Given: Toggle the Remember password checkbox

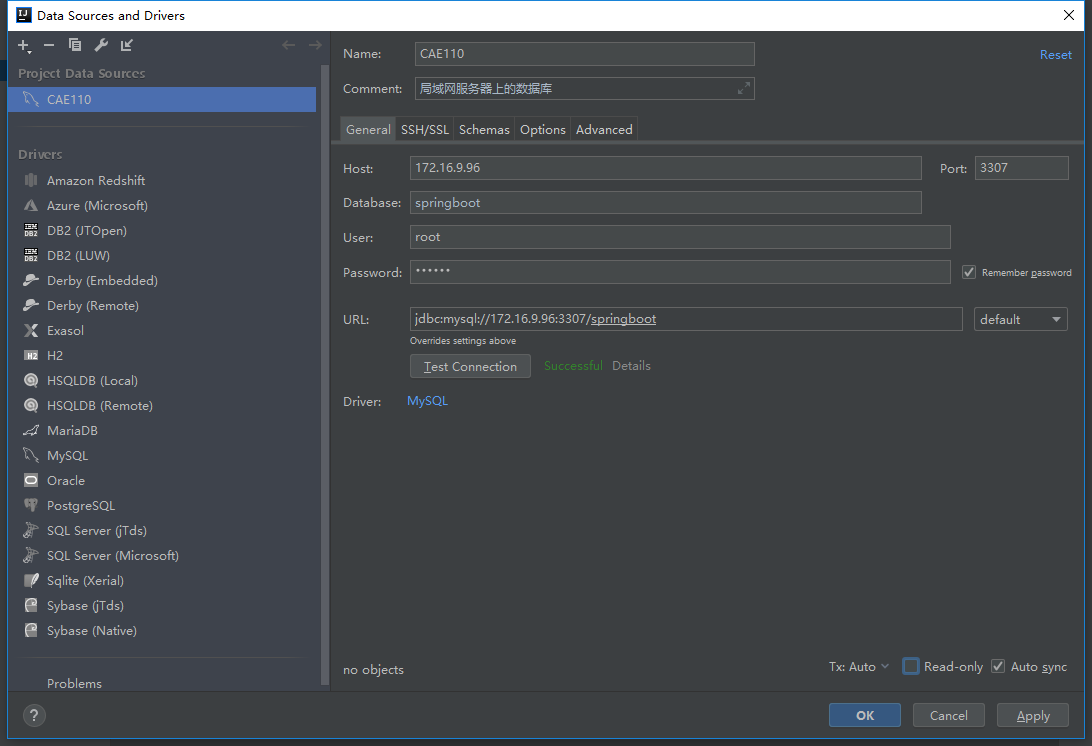Looking at the screenshot, I should pos(969,272).
